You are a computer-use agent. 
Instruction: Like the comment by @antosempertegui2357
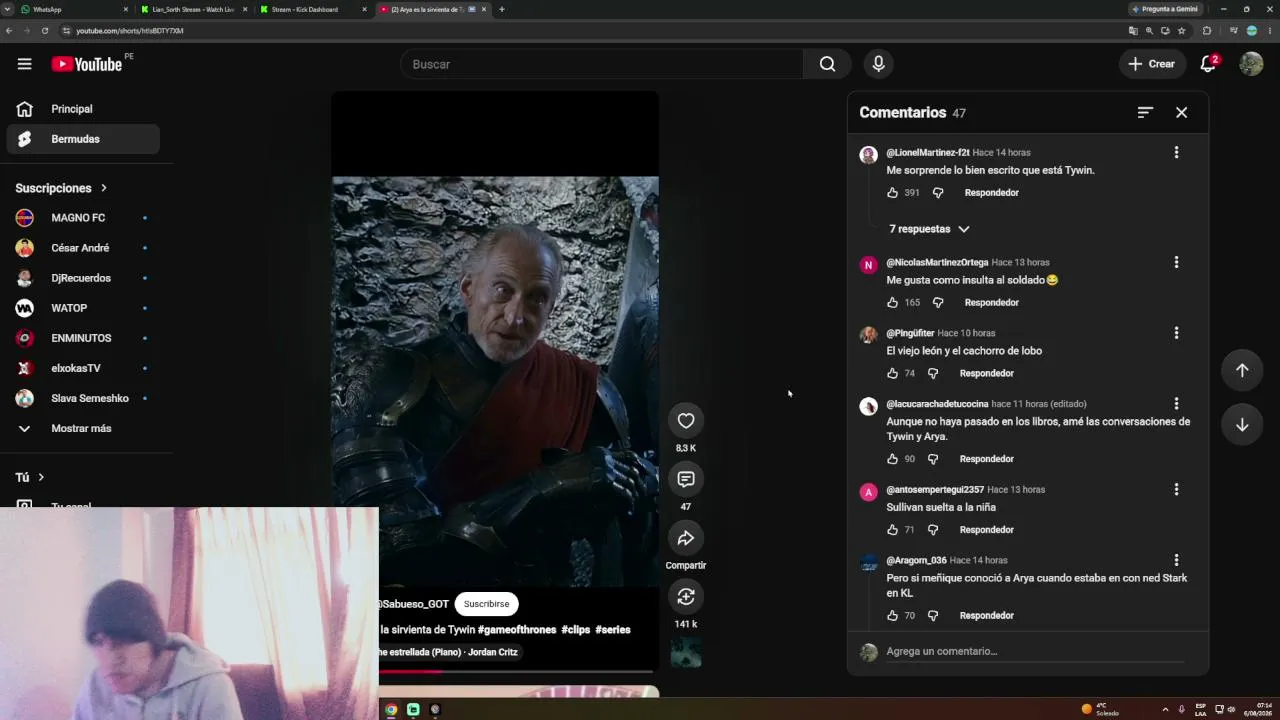click(893, 530)
